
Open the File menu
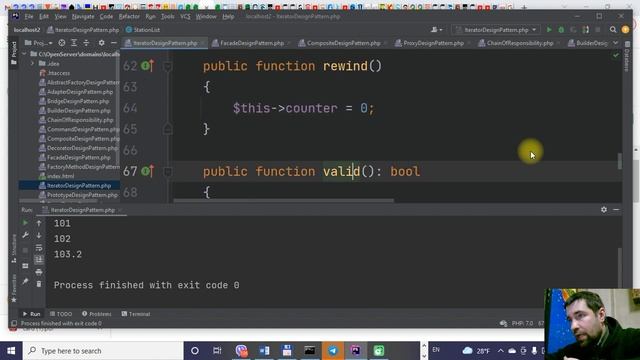click(x=29, y=17)
